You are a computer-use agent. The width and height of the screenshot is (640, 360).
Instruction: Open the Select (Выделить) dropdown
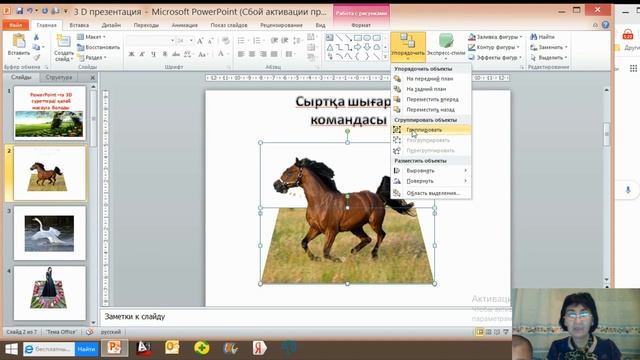[x=549, y=58]
